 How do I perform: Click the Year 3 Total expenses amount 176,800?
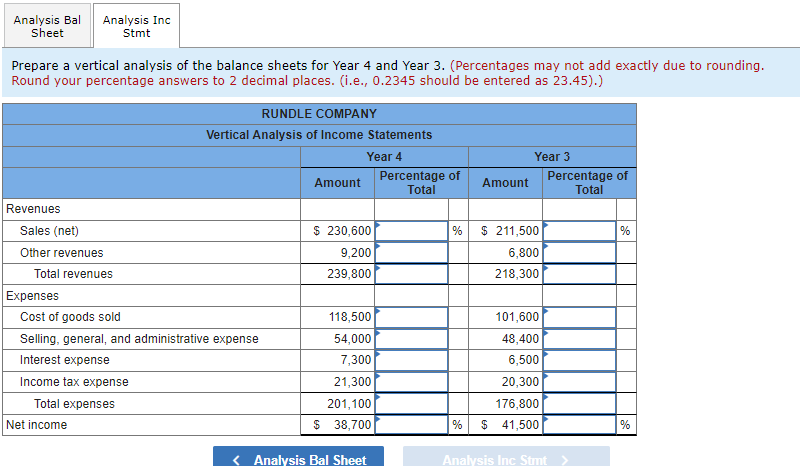pyautogui.click(x=517, y=404)
